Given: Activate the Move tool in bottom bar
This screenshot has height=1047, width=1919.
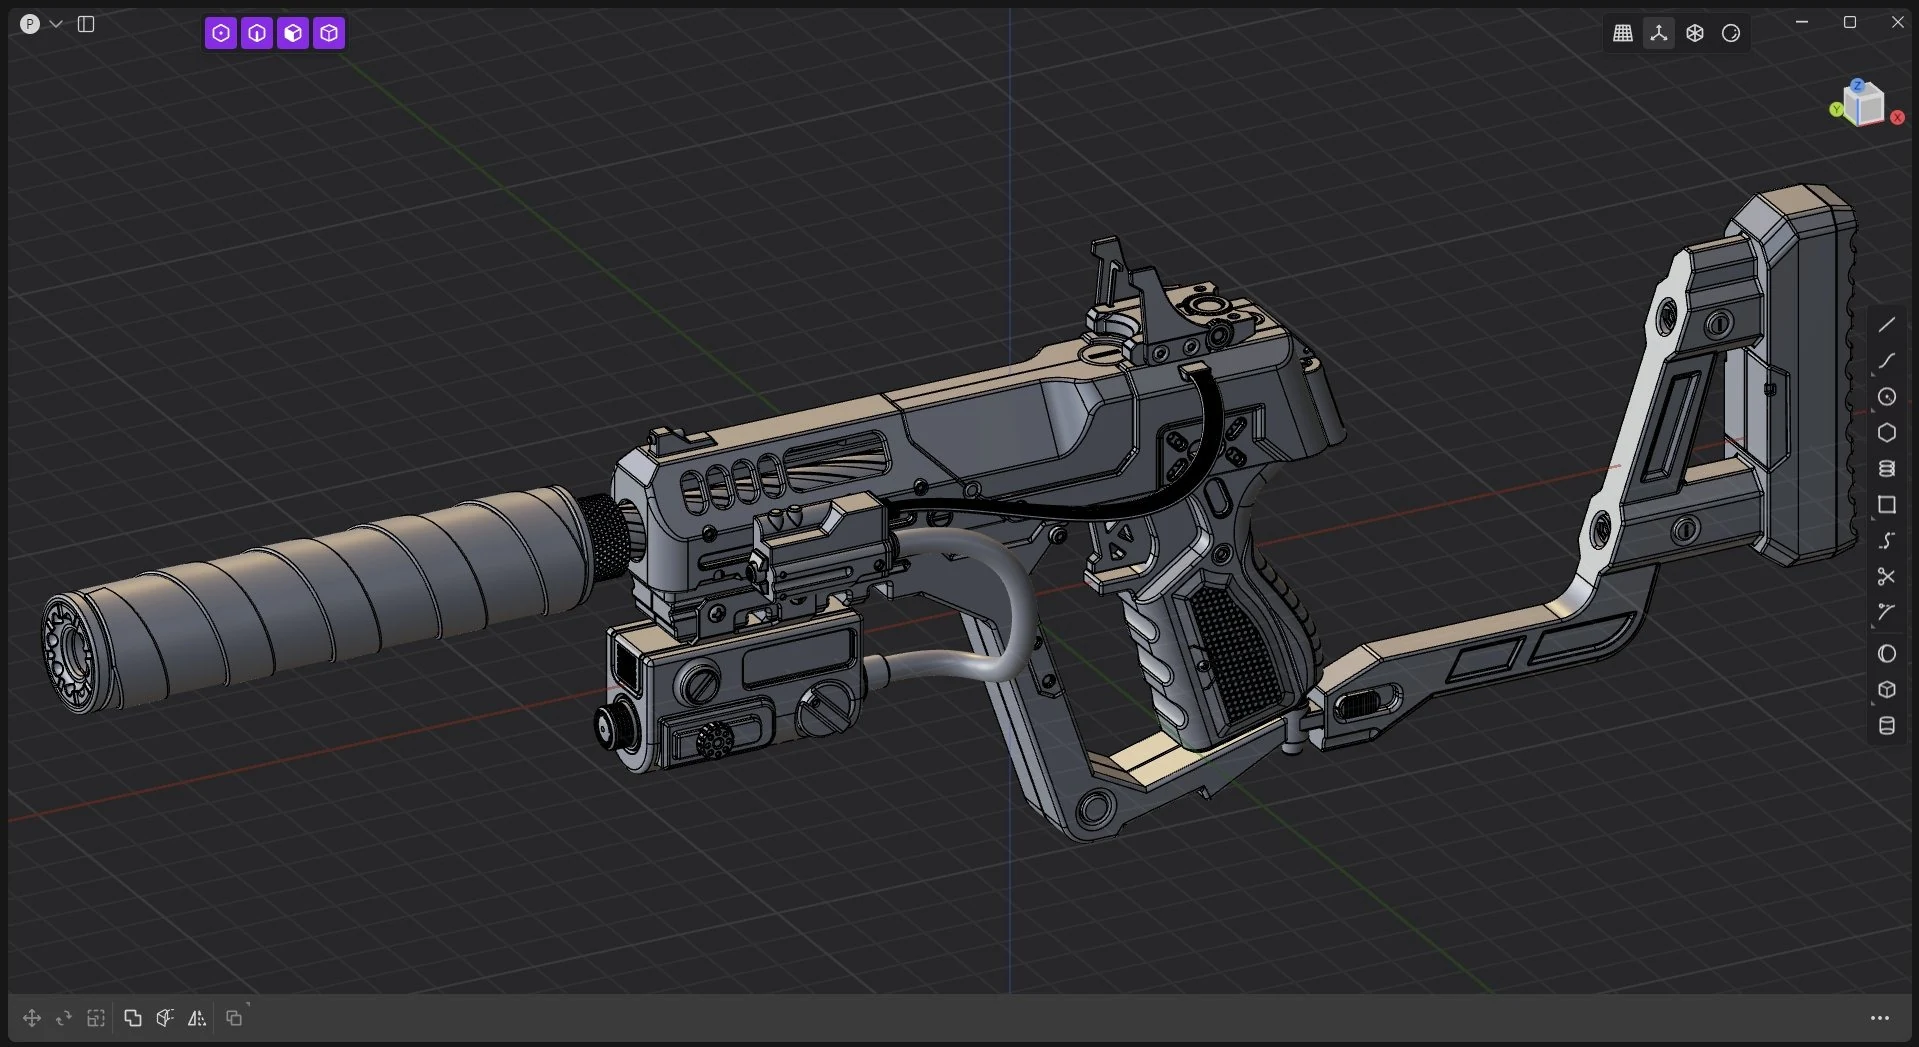Looking at the screenshot, I should 32,1018.
